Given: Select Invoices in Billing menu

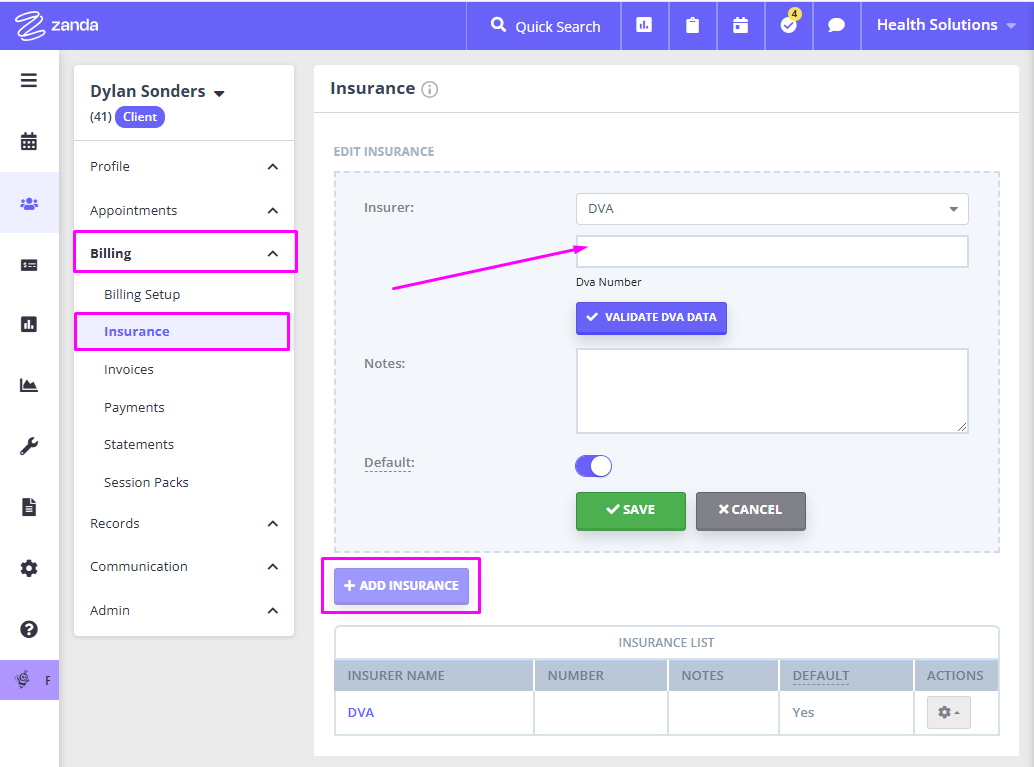Looking at the screenshot, I should click(x=129, y=370).
